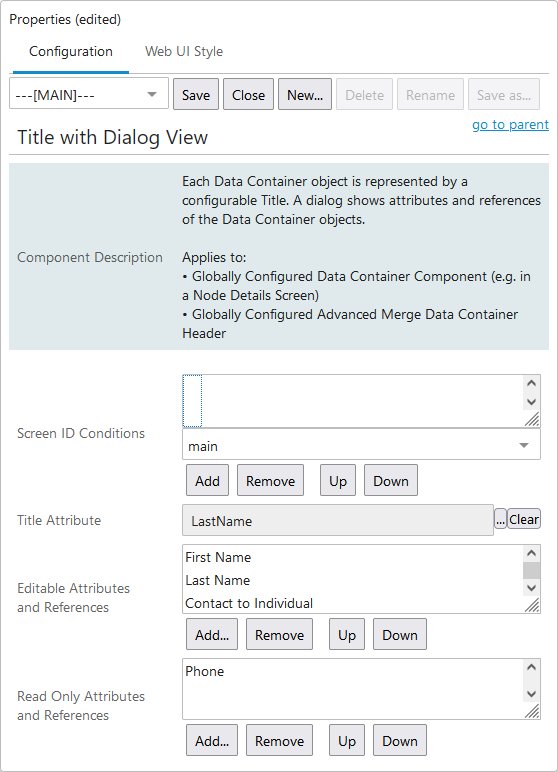Viewport: 558px width, 772px height.
Task: Move Screen ID condition Down
Action: point(391,481)
